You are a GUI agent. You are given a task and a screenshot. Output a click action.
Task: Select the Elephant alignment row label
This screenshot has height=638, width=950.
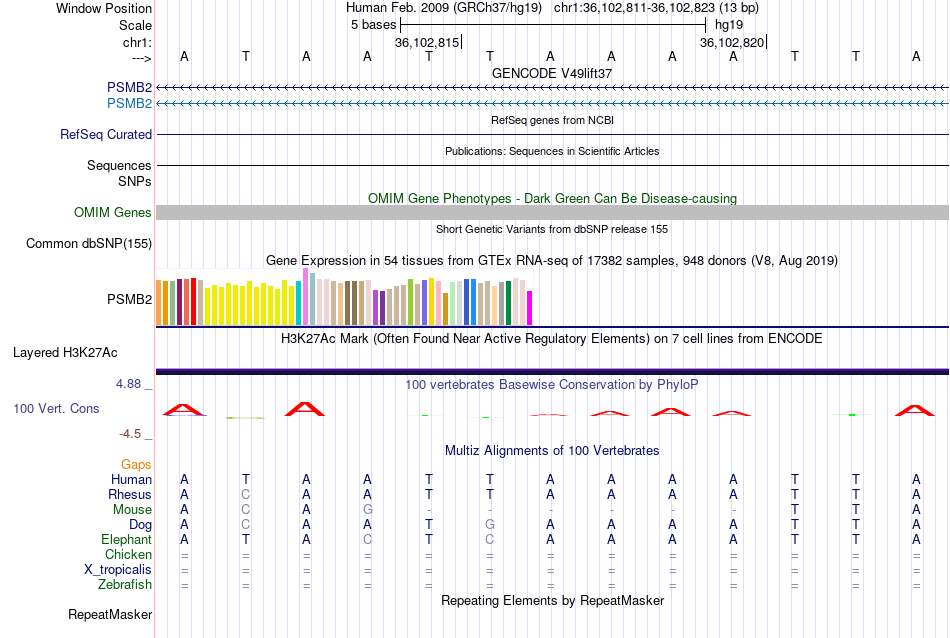pyautogui.click(x=126, y=539)
